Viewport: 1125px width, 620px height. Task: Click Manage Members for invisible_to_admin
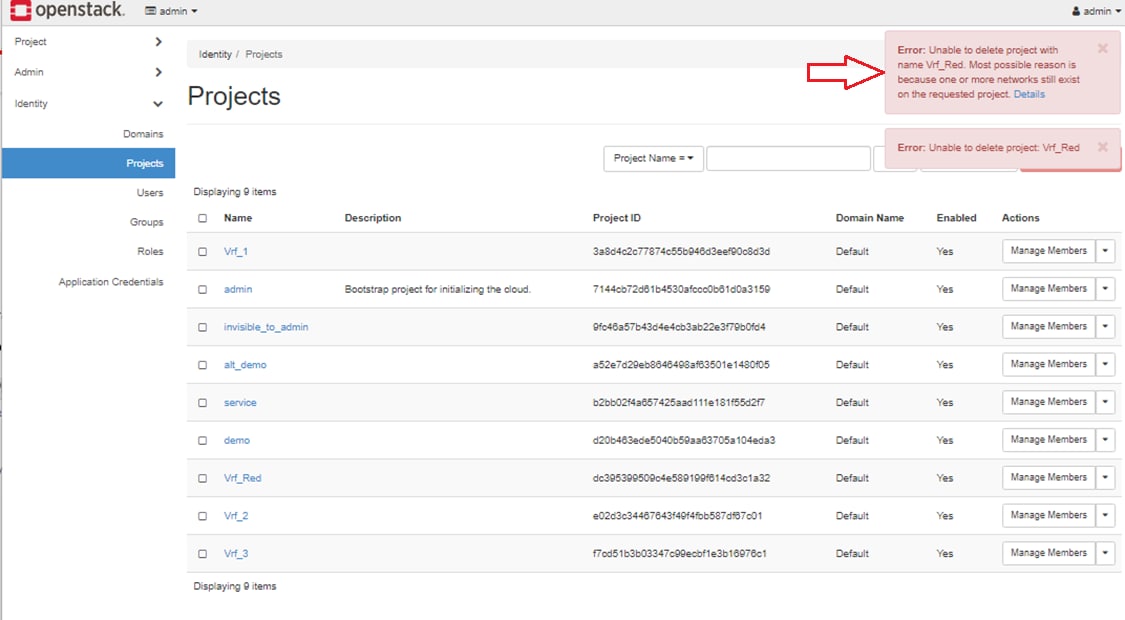1048,327
